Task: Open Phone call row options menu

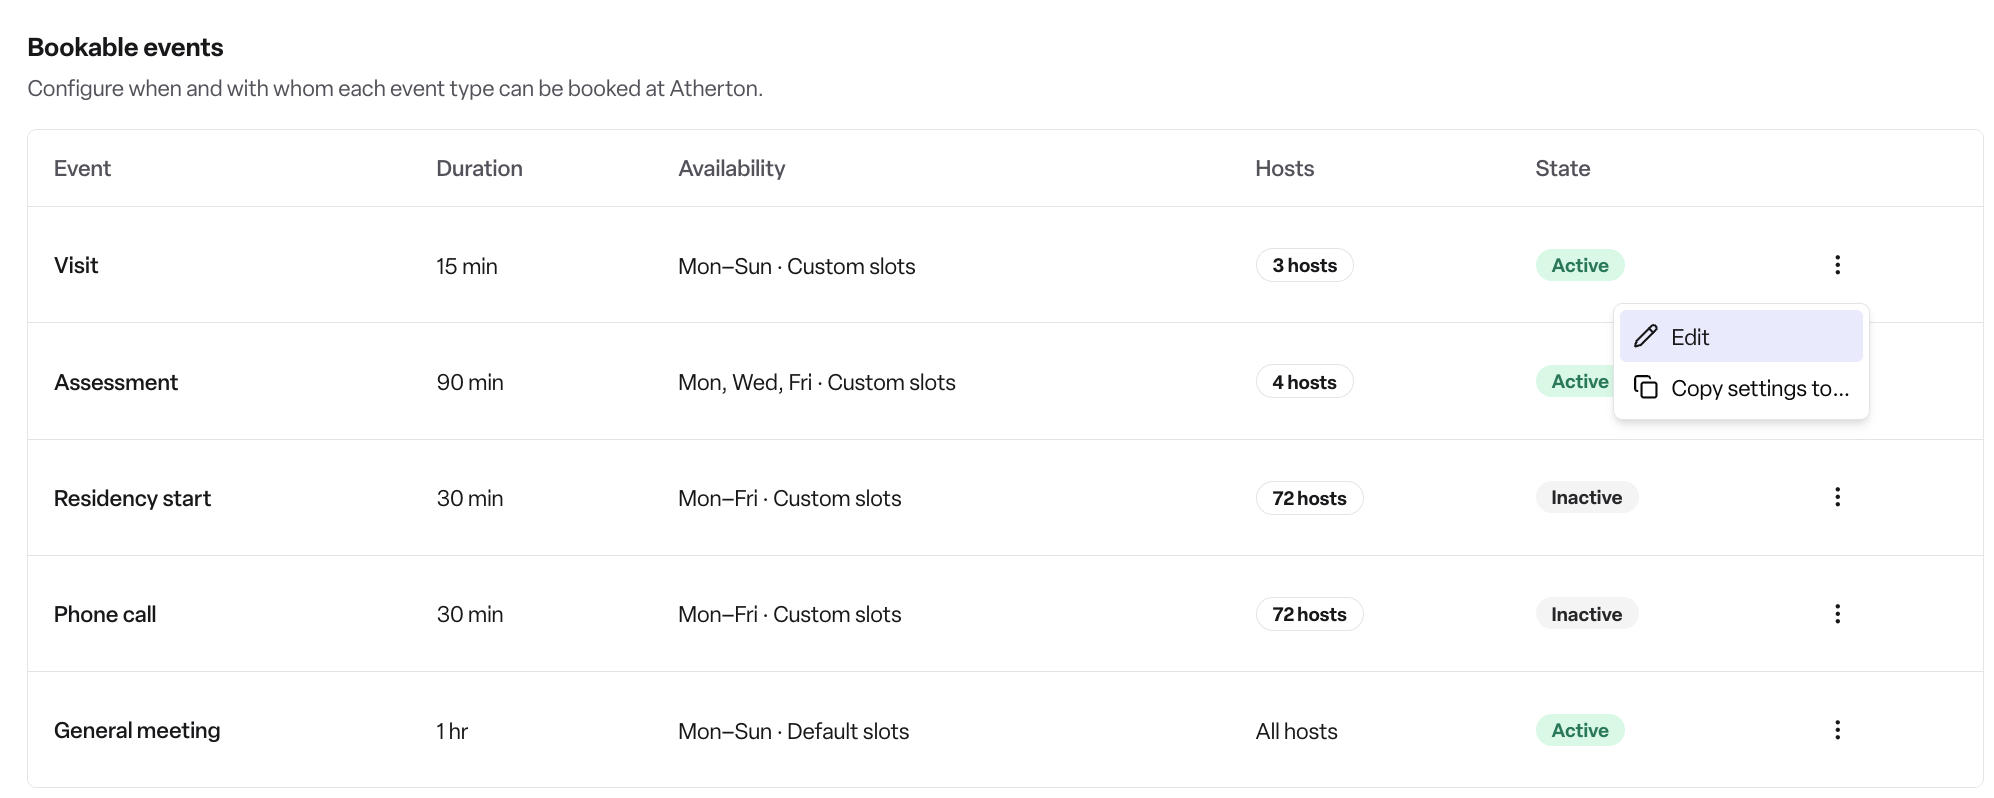Action: (x=1837, y=614)
